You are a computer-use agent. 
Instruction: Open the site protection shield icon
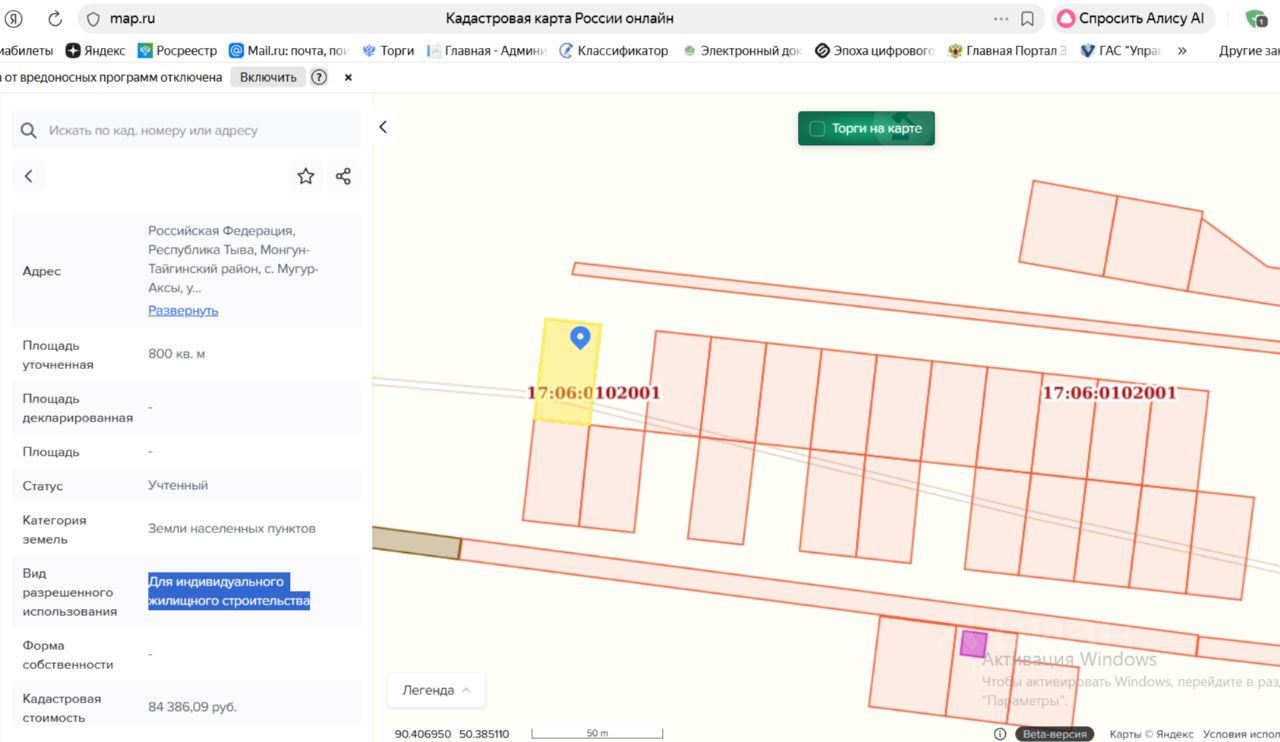tap(93, 19)
